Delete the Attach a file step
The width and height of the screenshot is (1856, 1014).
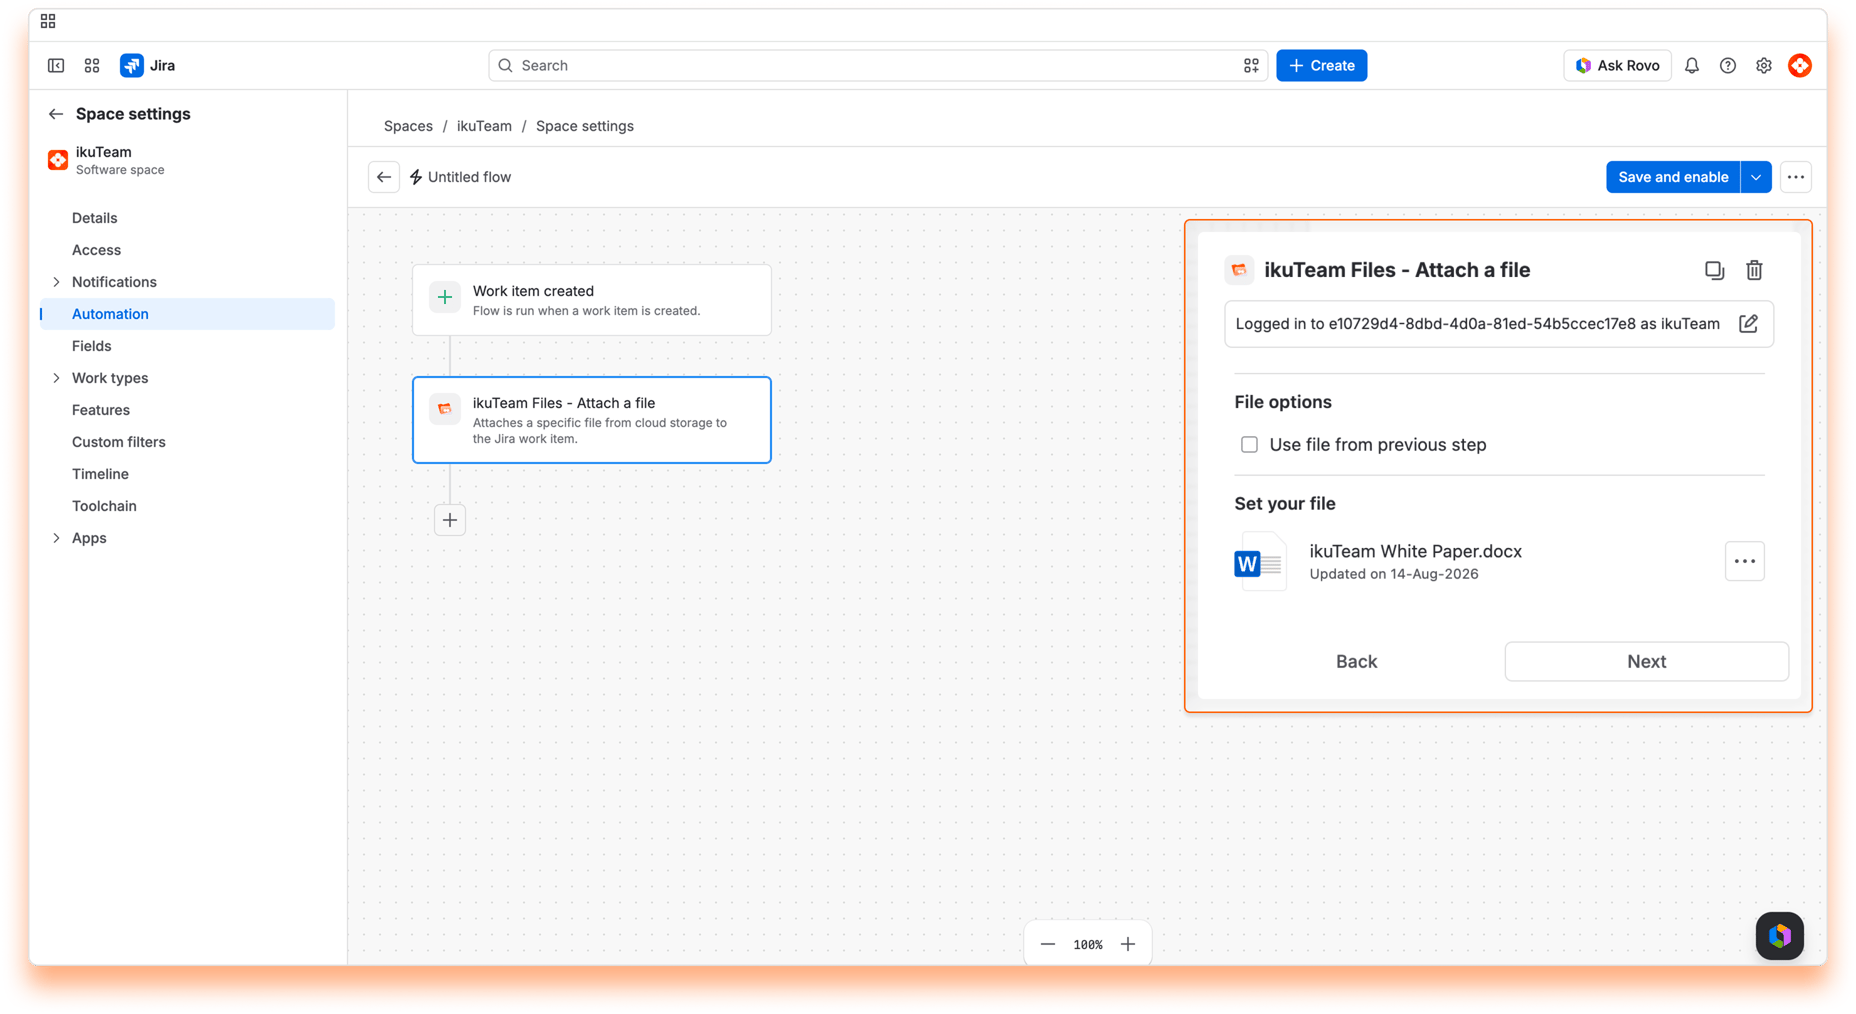point(1754,270)
